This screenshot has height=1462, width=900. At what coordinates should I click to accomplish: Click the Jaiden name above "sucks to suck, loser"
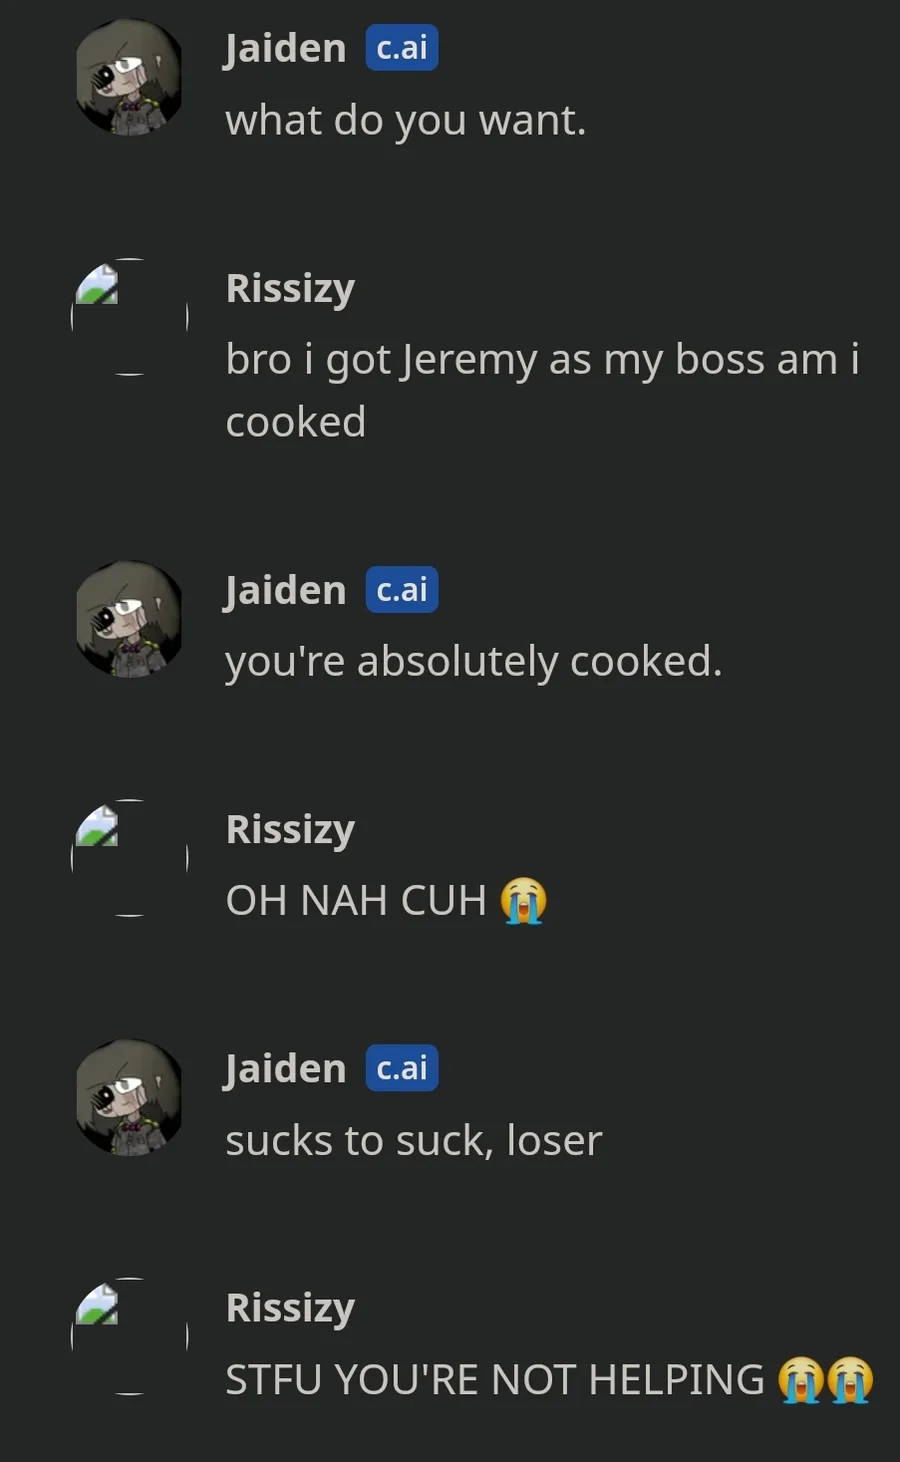pos(285,1069)
